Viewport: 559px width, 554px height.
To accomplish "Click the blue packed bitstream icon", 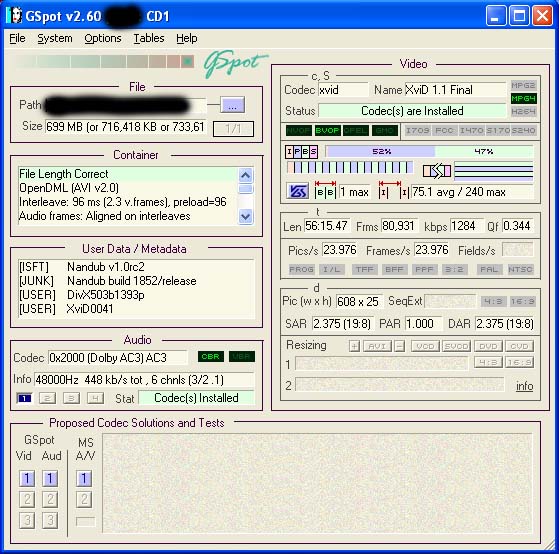I will [x=297, y=192].
